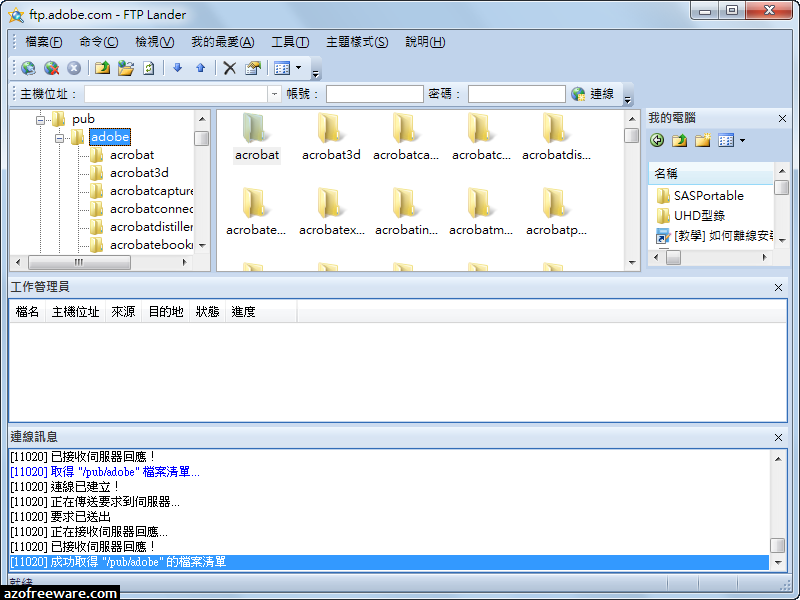Click the connect globe toolbar icon
This screenshot has height=600, width=800.
[x=28, y=68]
